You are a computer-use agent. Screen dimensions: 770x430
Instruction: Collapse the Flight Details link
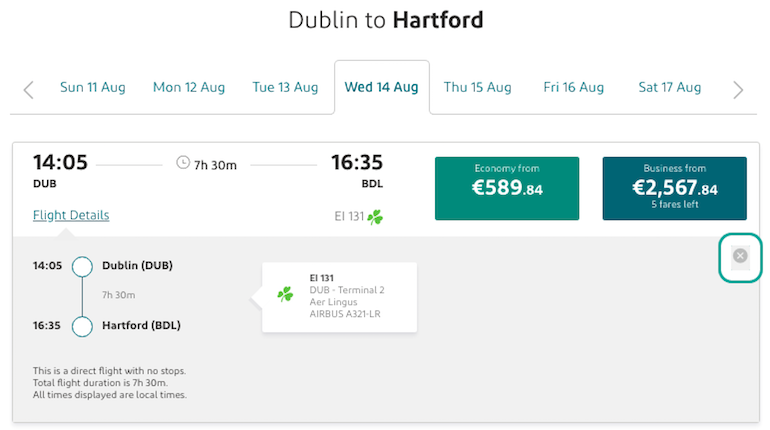[x=71, y=215]
